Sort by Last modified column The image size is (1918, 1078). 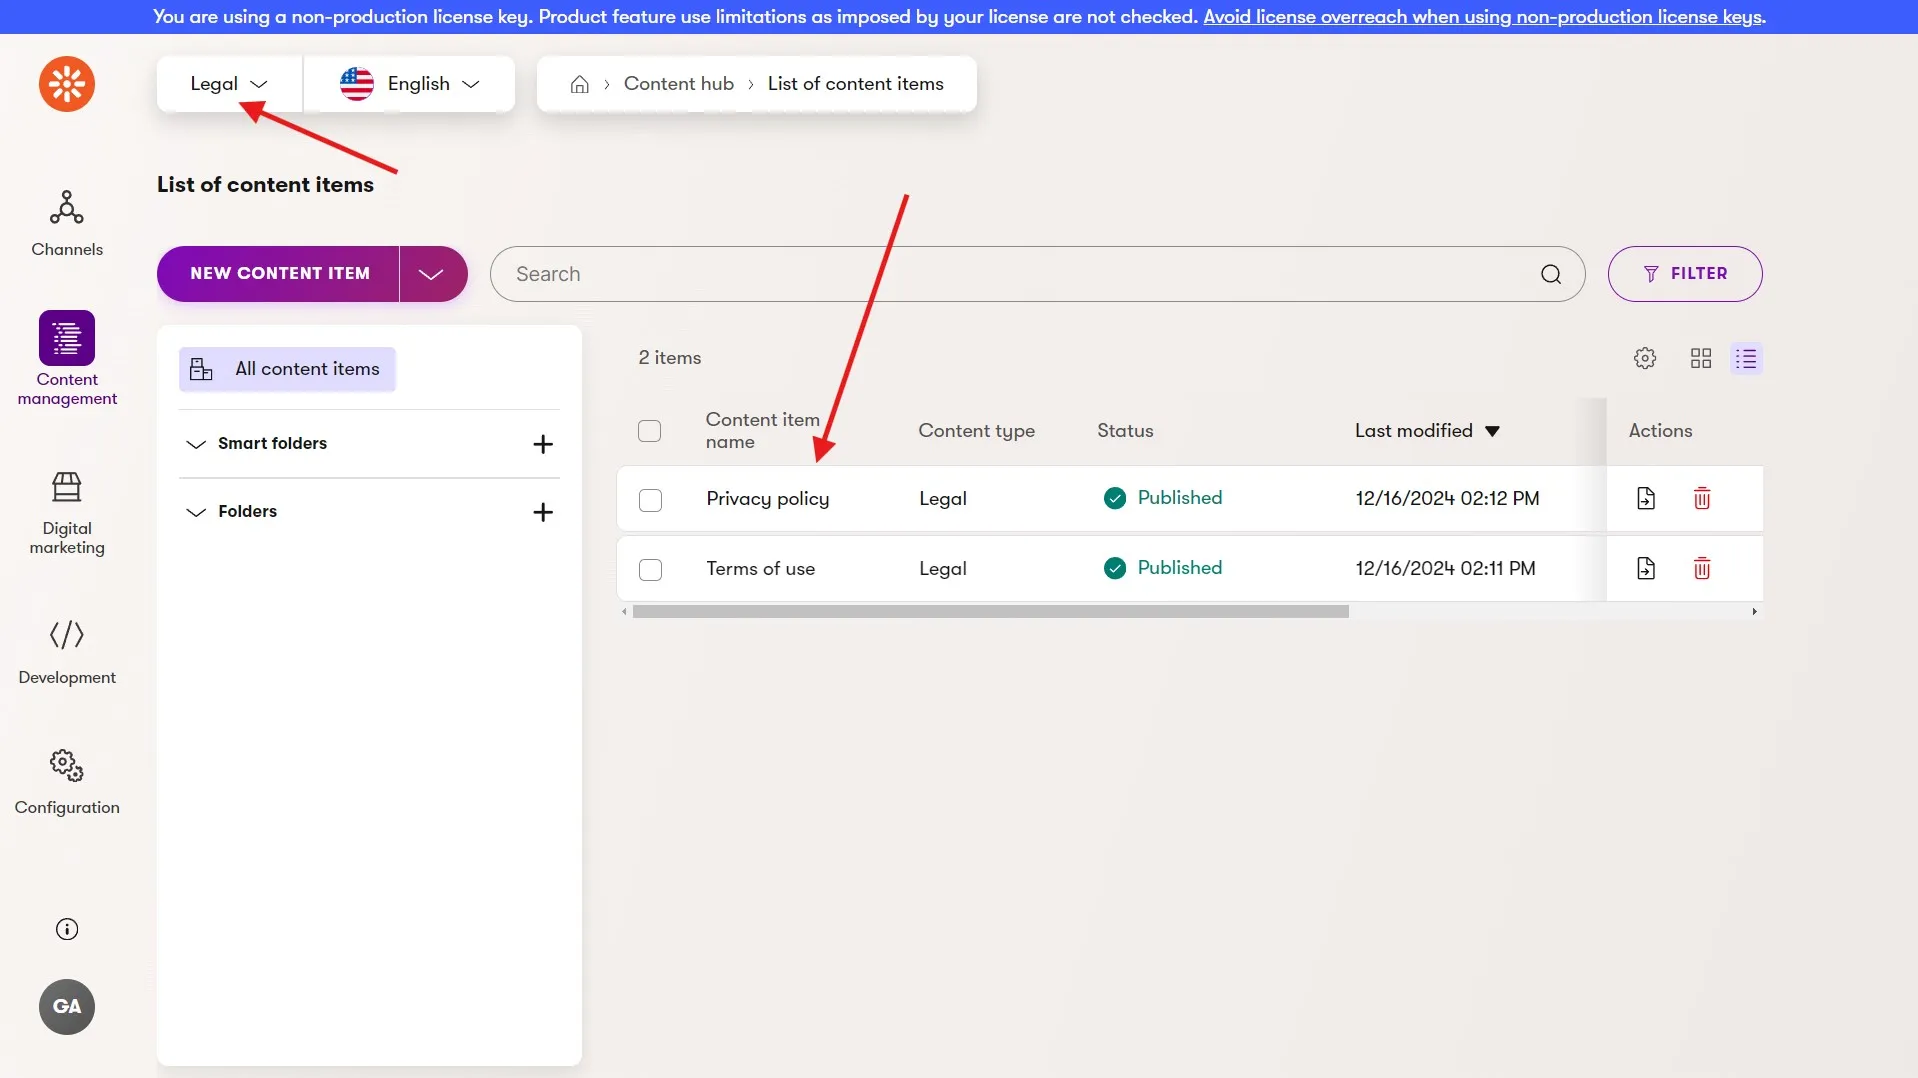[1427, 431]
